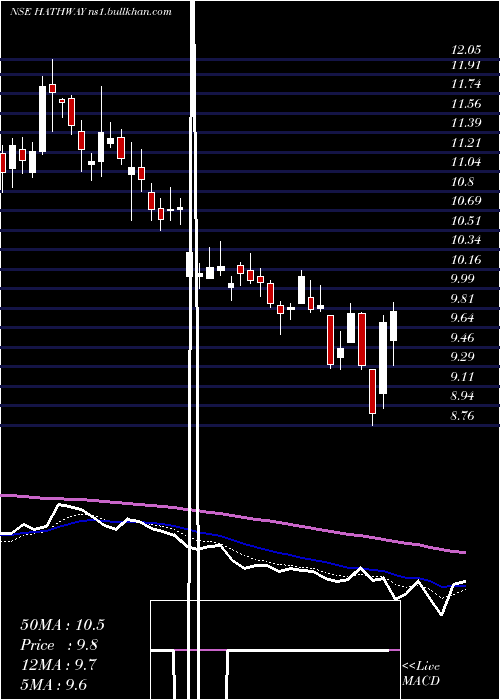Click the 10.8 price axis label
This screenshot has width=500, height=700.
click(x=463, y=181)
